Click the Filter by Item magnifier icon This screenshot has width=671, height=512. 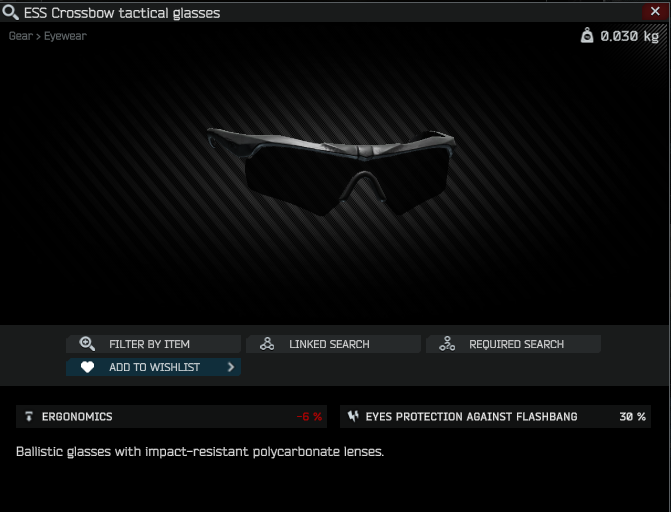pyautogui.click(x=87, y=344)
